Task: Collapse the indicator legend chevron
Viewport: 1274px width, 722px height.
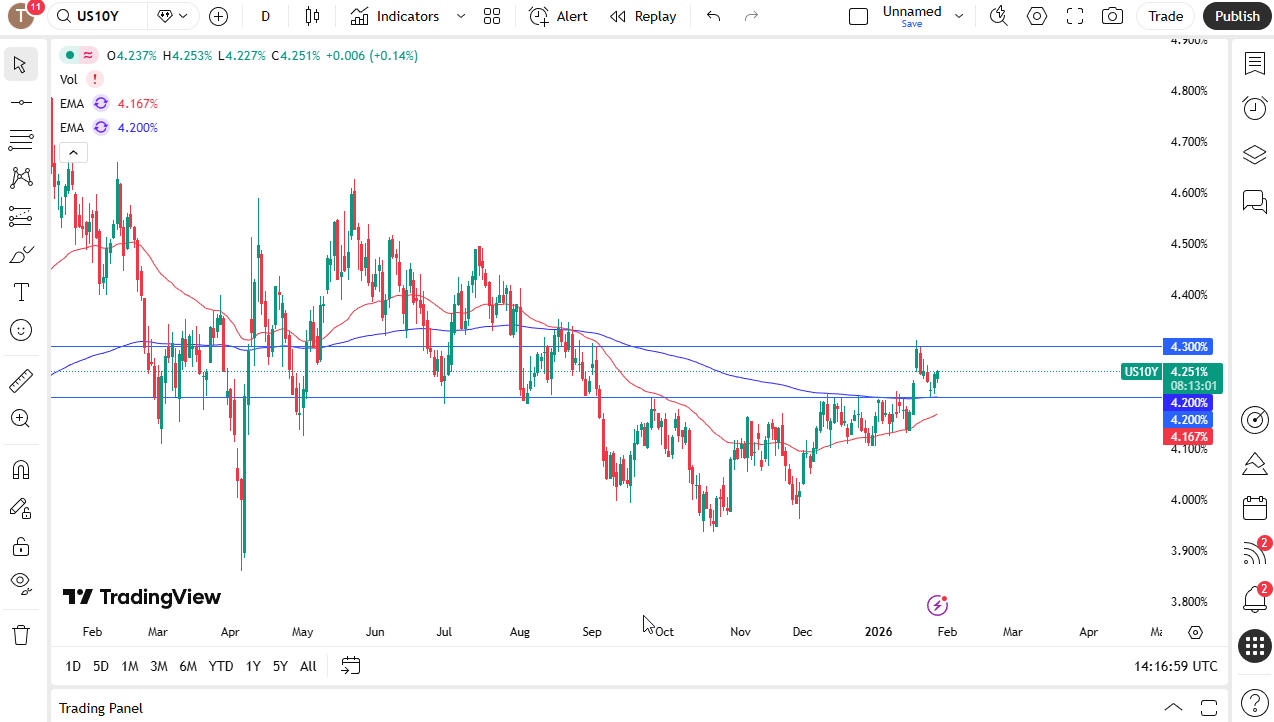Action: tap(73, 152)
